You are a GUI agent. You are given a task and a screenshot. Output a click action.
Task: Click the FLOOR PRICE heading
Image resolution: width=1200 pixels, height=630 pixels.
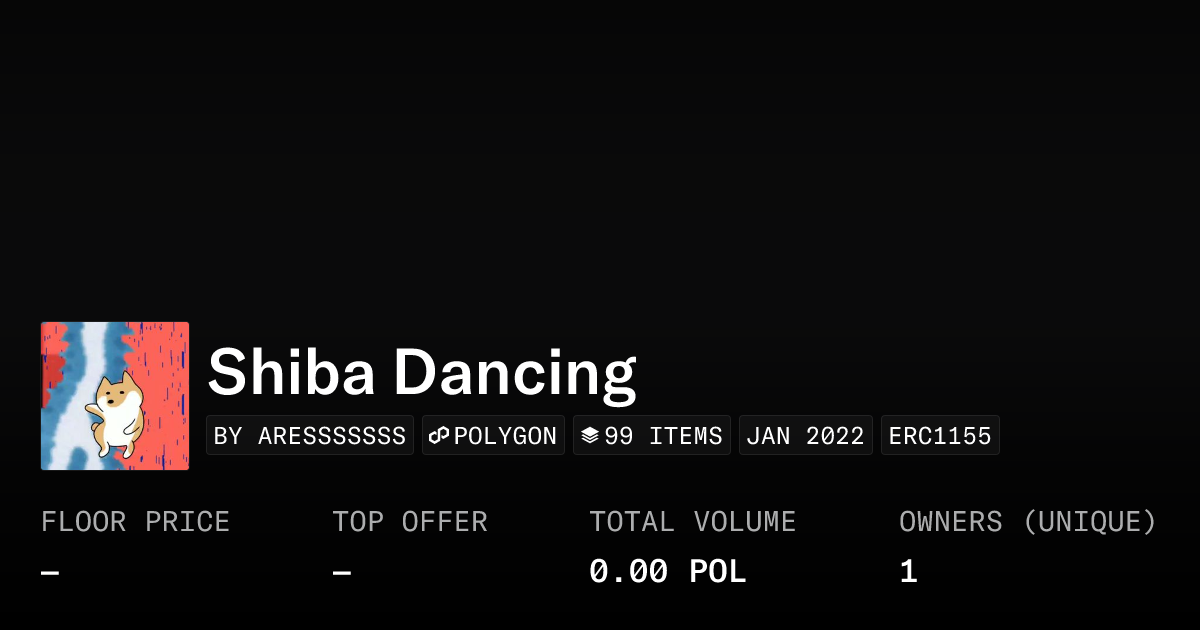(x=135, y=522)
